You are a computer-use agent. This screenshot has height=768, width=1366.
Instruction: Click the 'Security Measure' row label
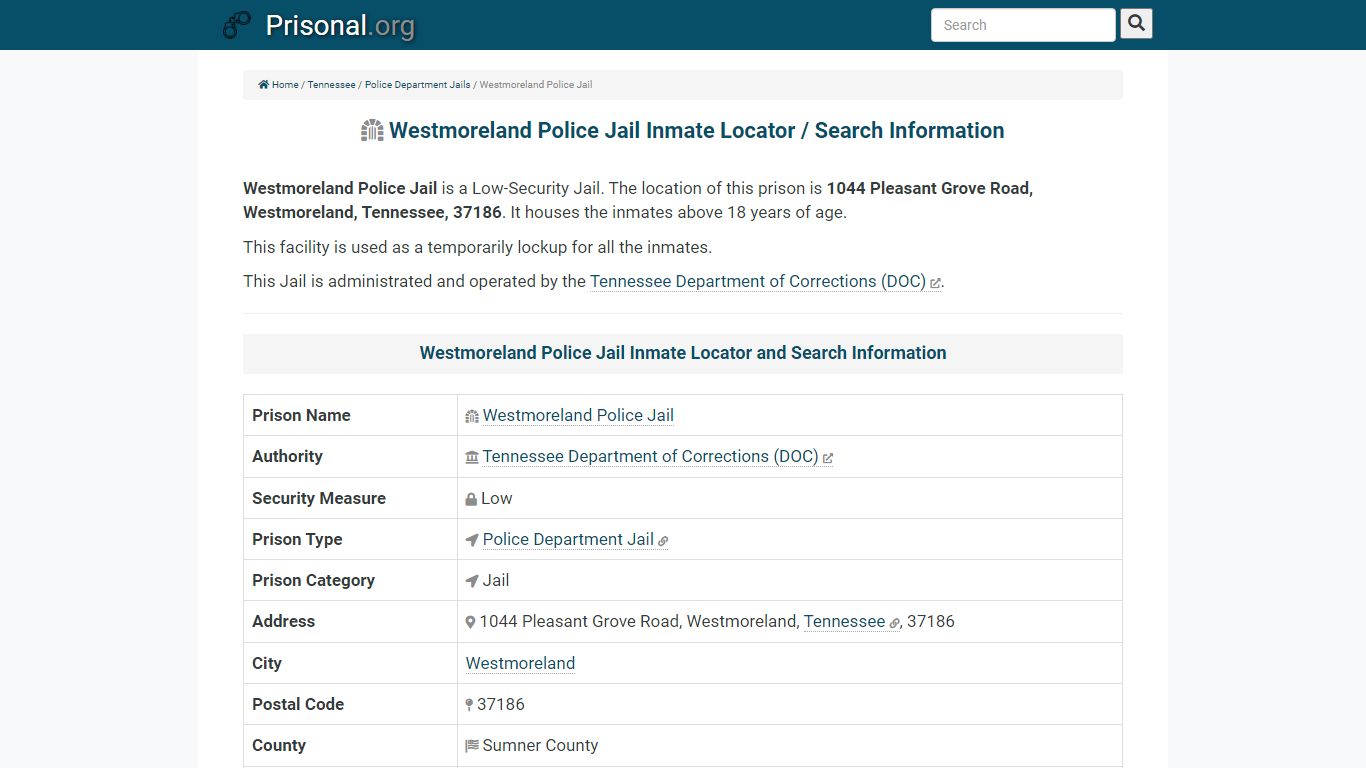click(x=319, y=498)
